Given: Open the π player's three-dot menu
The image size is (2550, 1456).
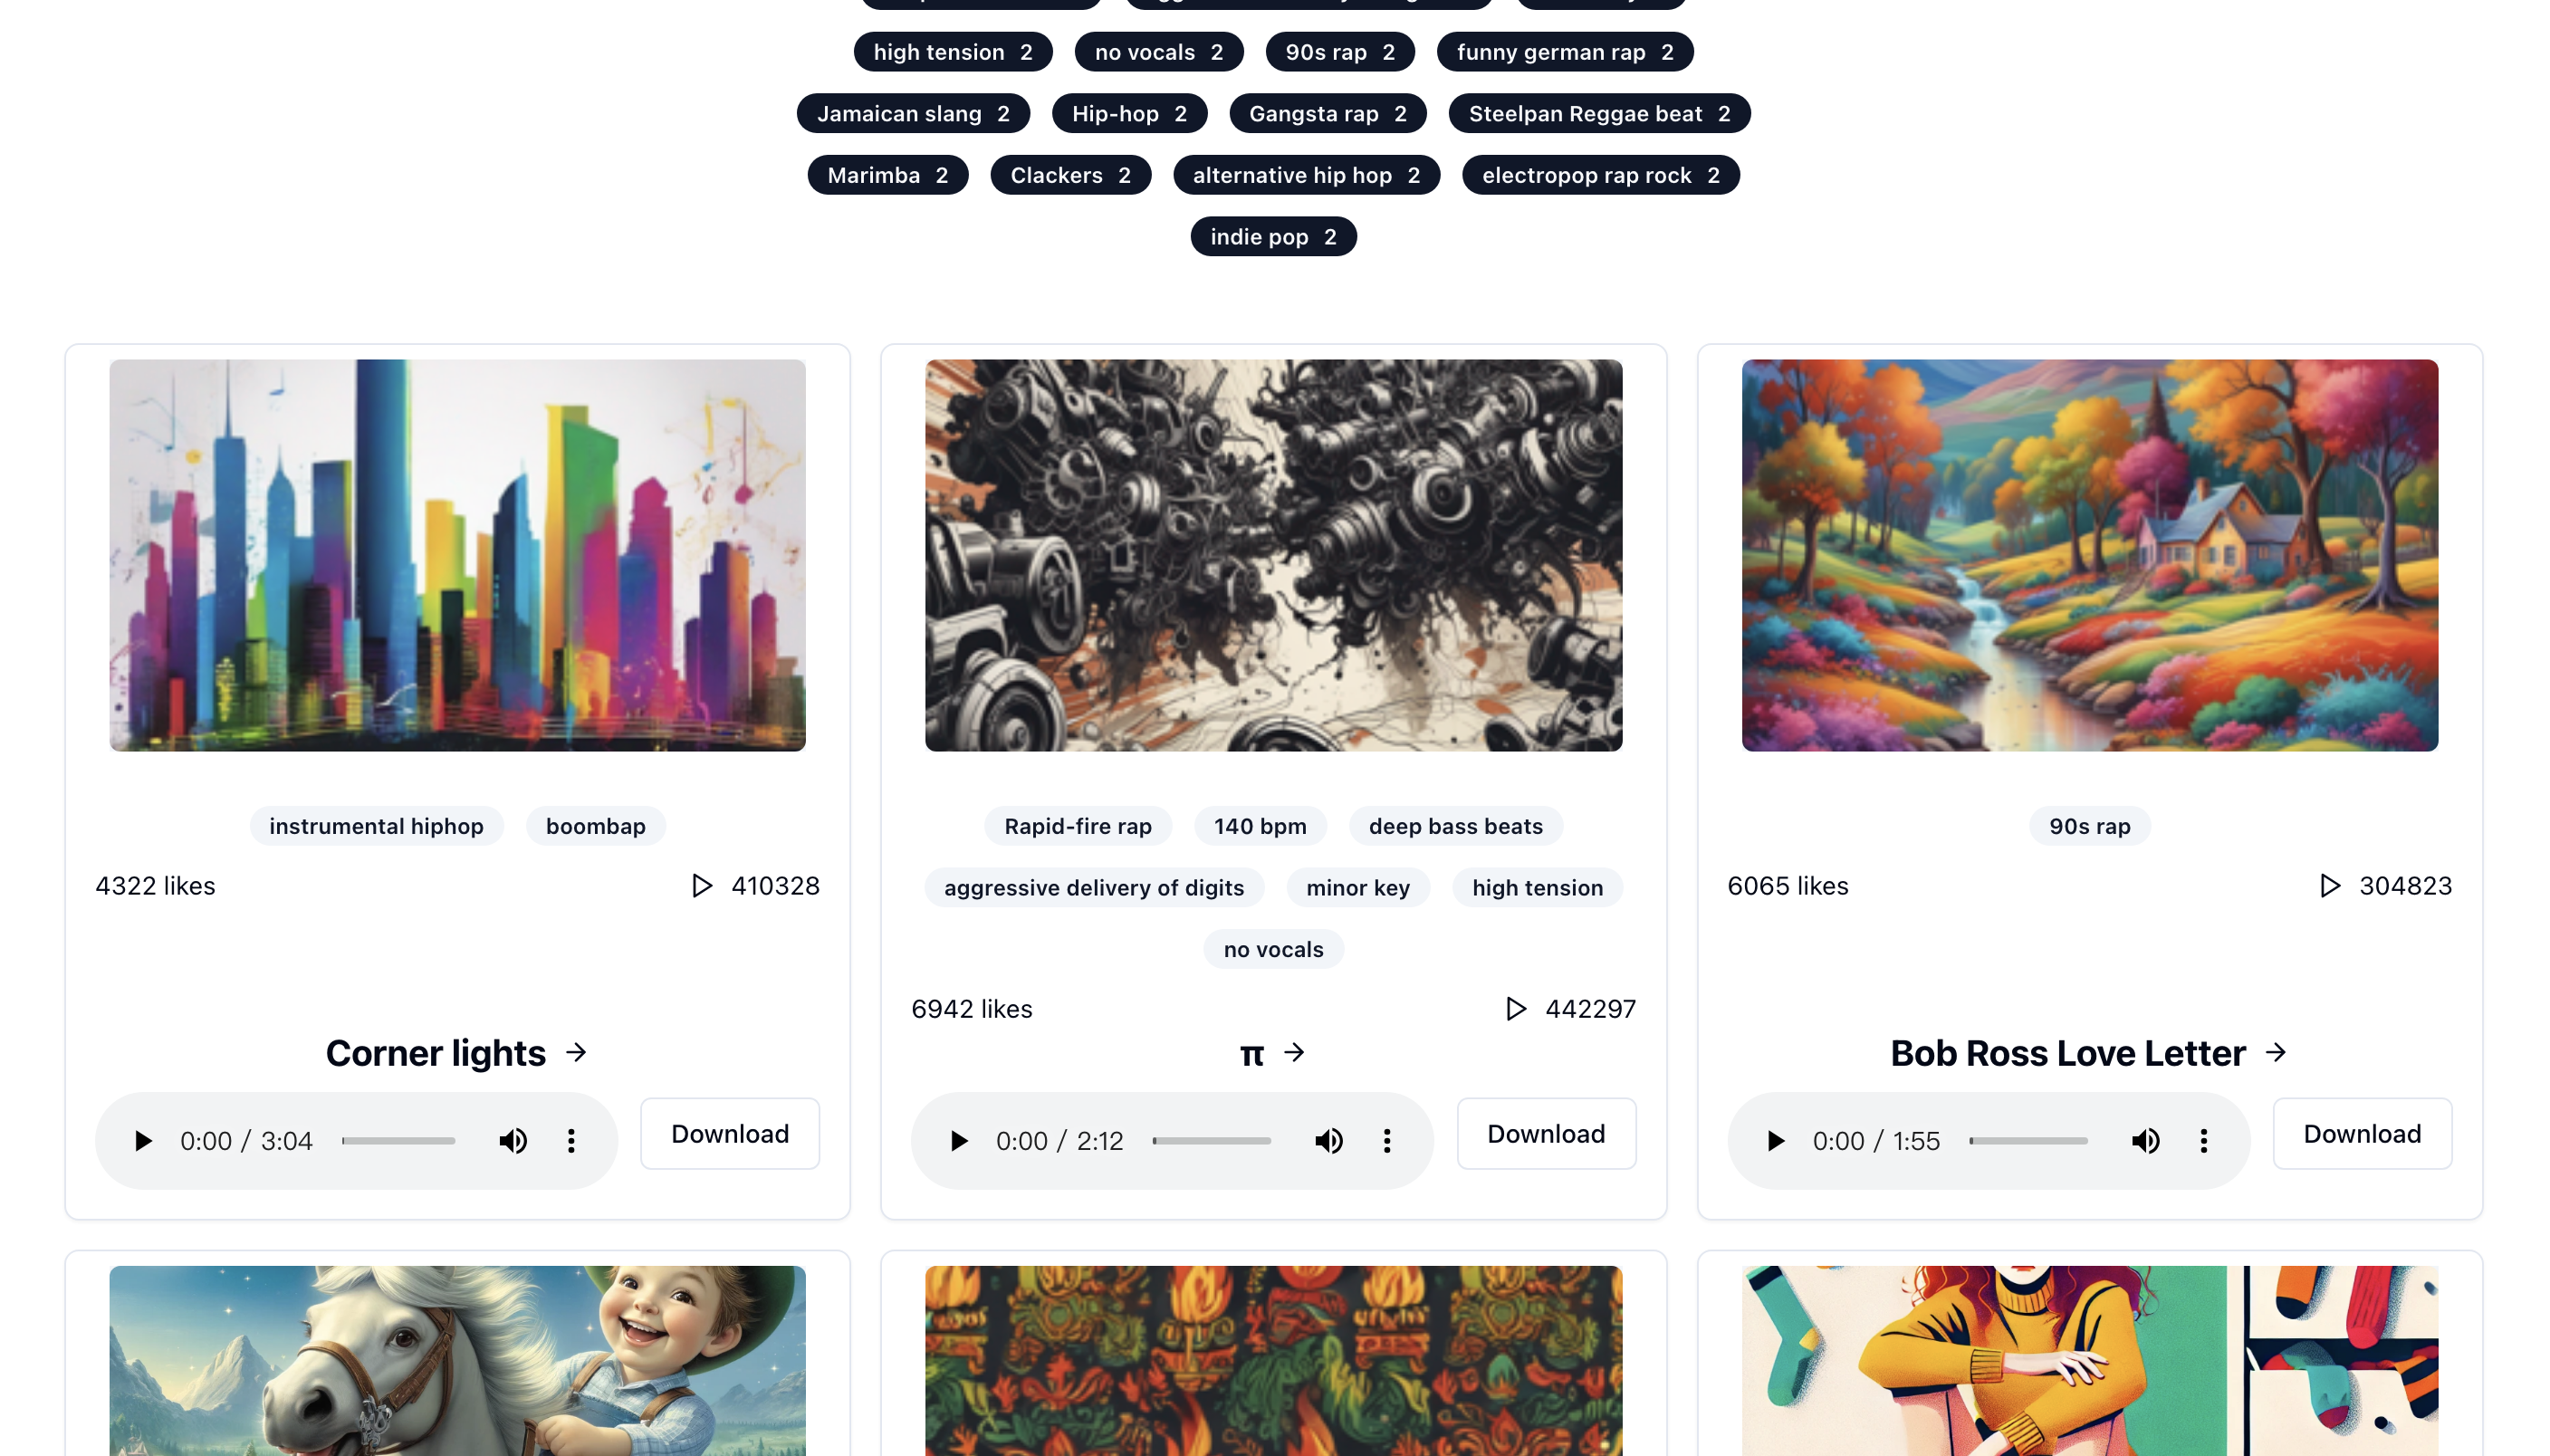Looking at the screenshot, I should (x=1387, y=1141).
